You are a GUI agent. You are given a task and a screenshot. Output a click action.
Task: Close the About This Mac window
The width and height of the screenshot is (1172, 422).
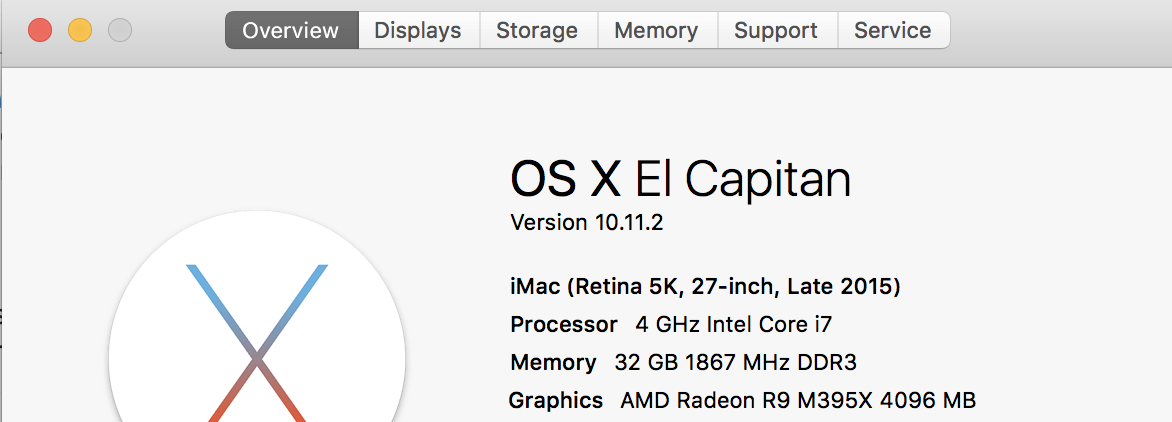click(40, 30)
